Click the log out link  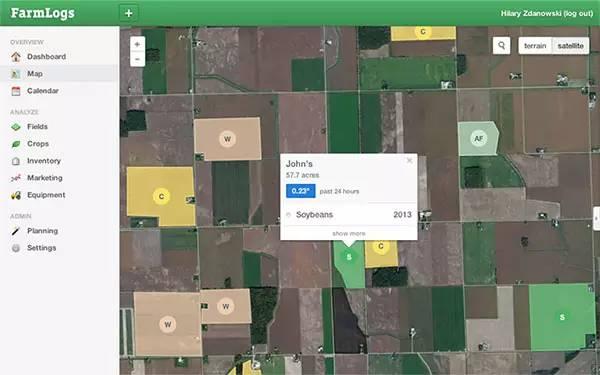(x=578, y=13)
